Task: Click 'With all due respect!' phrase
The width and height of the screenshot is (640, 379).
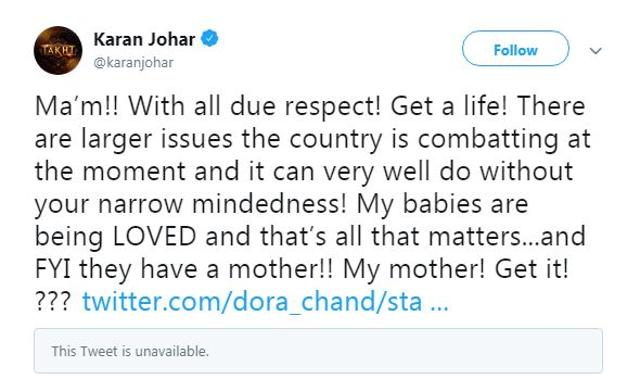Action: [254, 107]
